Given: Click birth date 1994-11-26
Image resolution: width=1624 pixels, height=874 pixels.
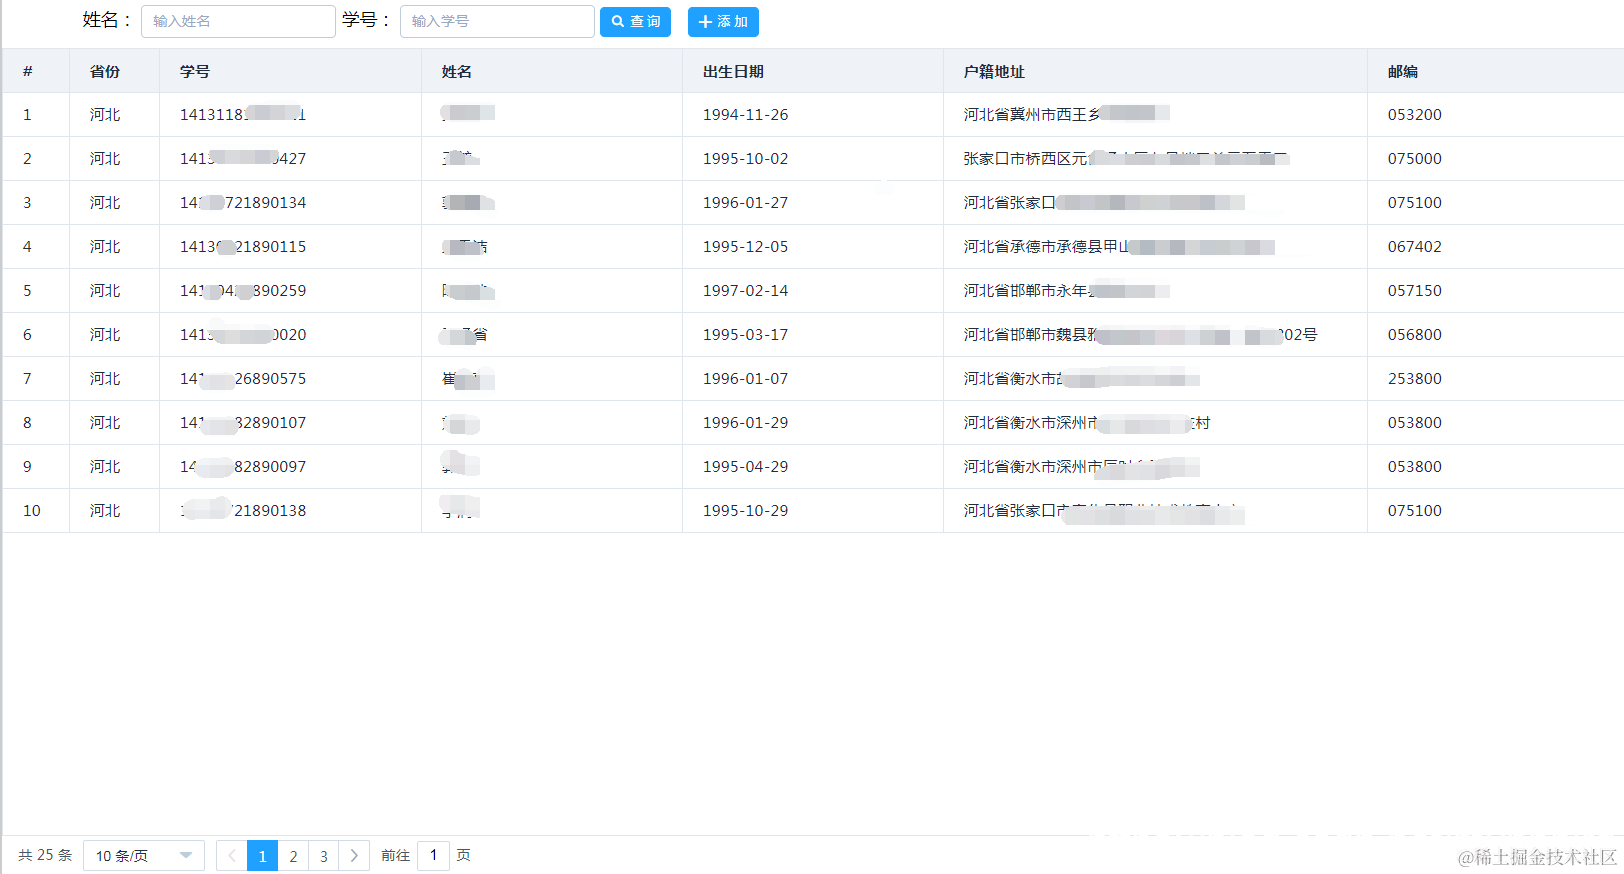Looking at the screenshot, I should point(745,115).
